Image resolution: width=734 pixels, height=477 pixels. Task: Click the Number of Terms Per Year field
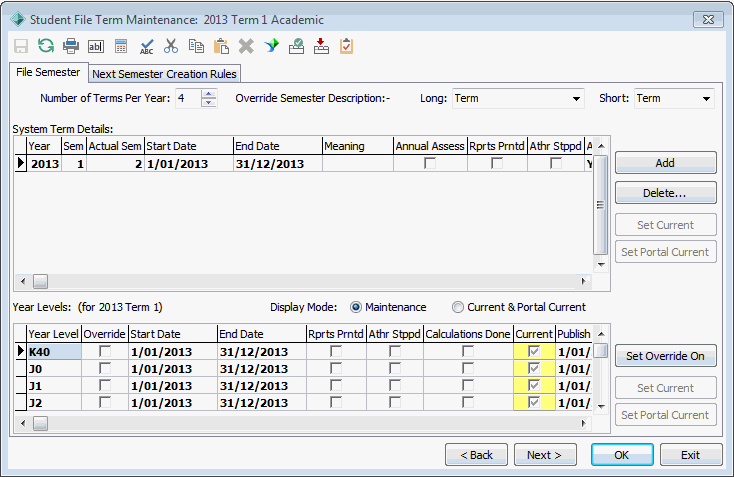pos(188,99)
